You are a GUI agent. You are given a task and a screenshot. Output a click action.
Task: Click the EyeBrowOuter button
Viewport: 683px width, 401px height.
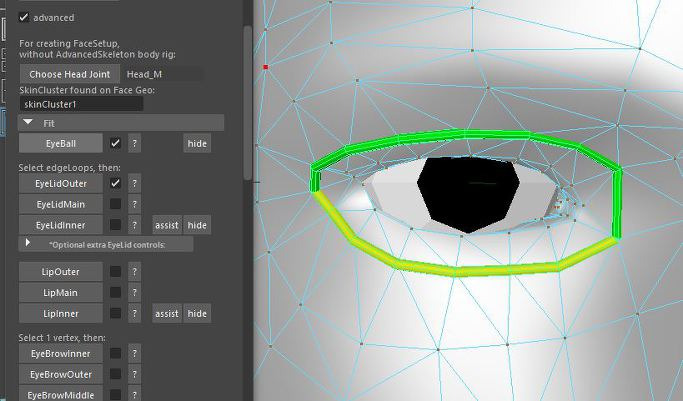point(61,374)
